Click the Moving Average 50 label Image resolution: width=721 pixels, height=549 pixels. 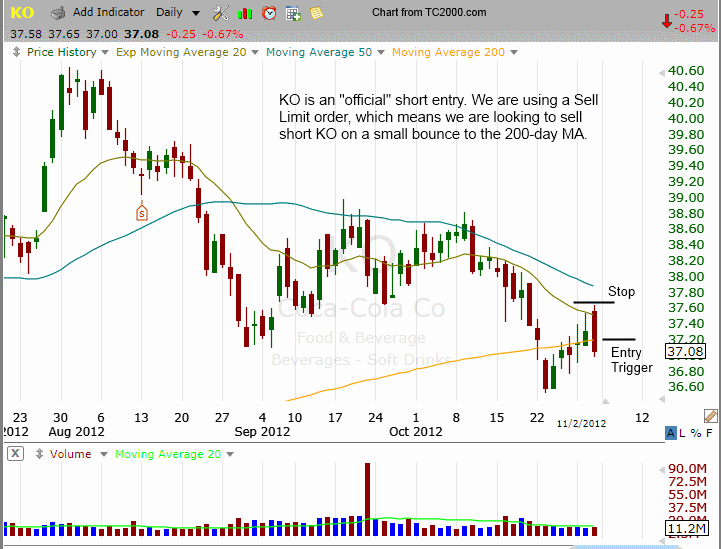[319, 52]
